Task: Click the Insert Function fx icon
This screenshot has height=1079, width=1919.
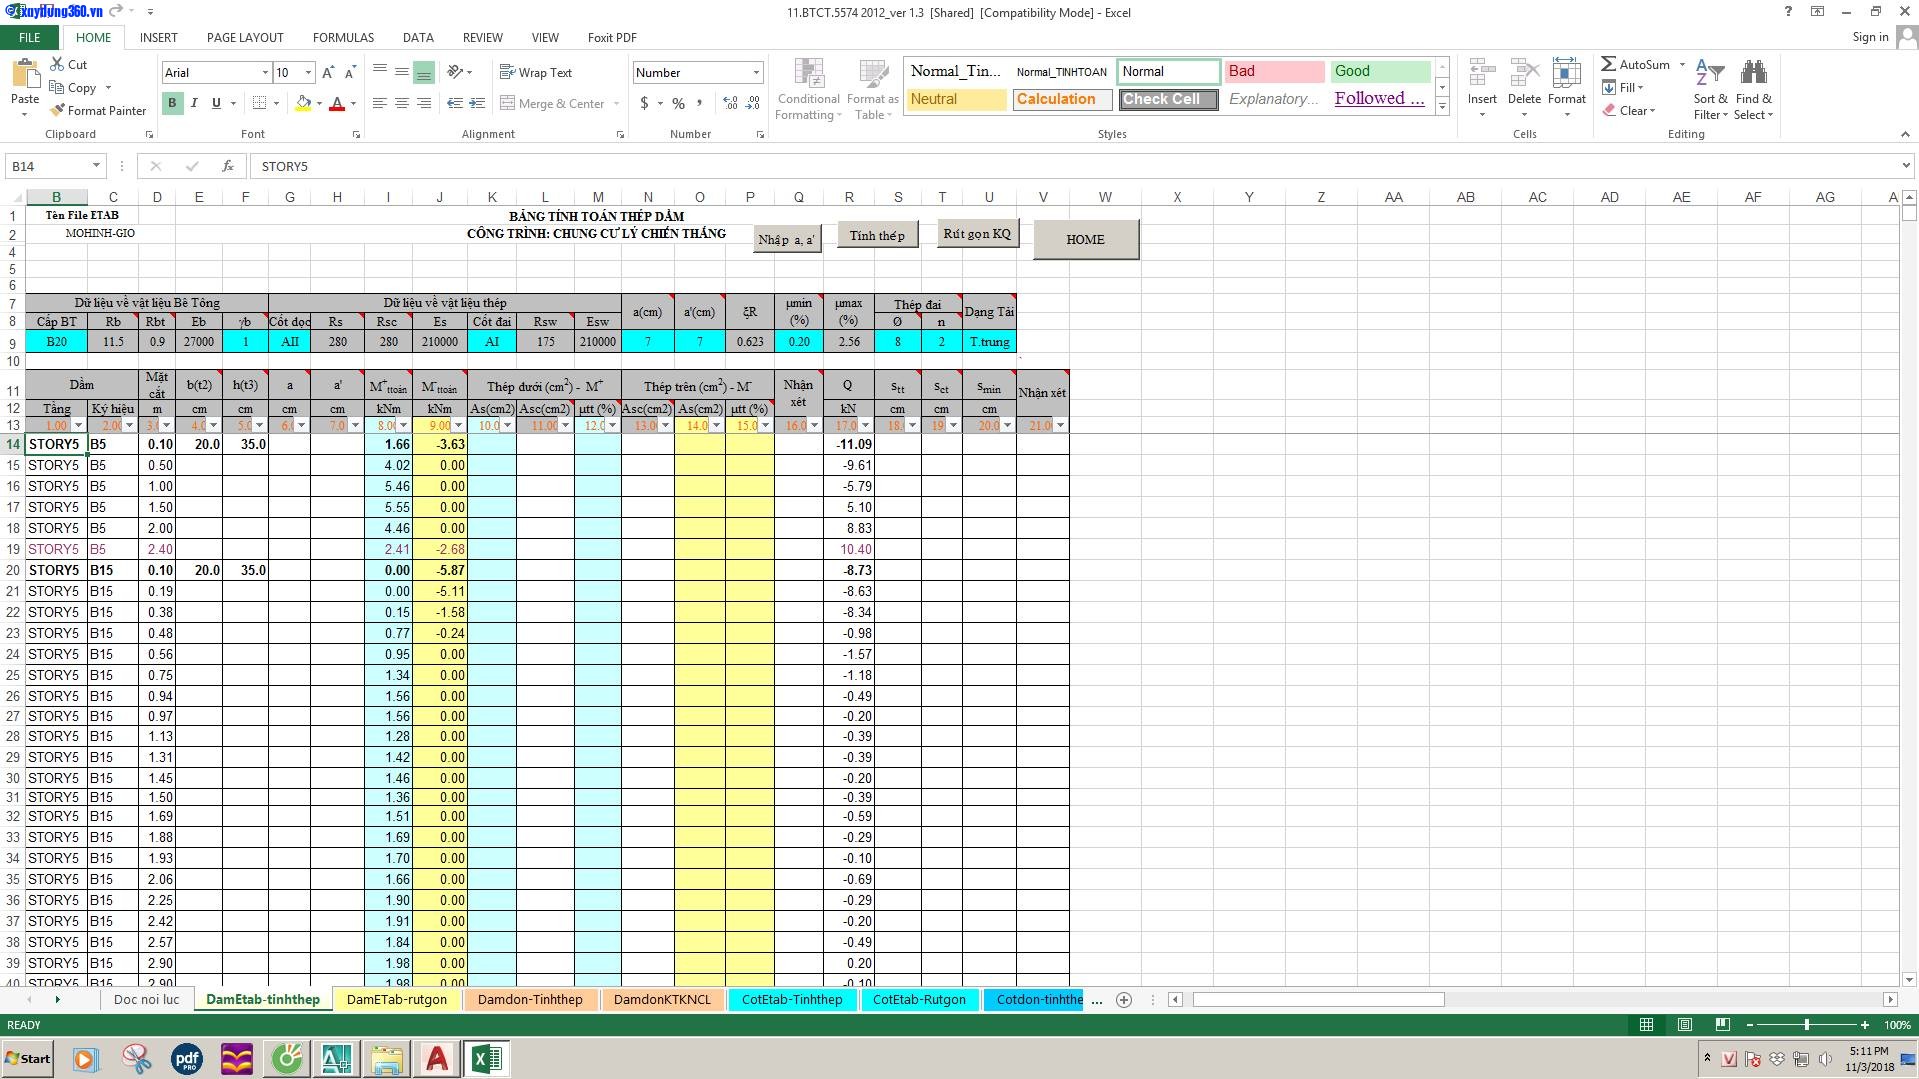Action: coord(228,166)
